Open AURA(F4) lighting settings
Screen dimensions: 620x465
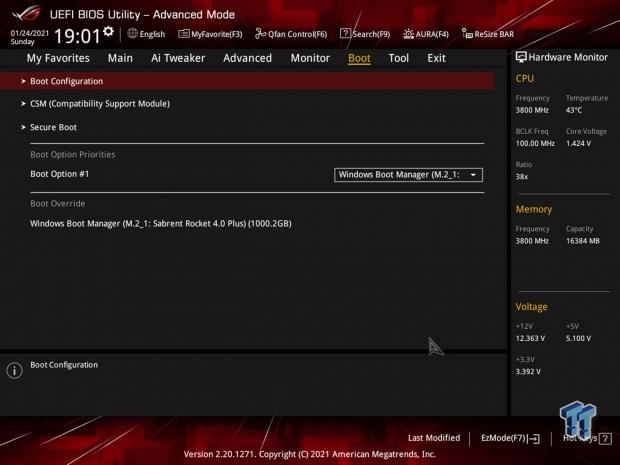coord(426,34)
